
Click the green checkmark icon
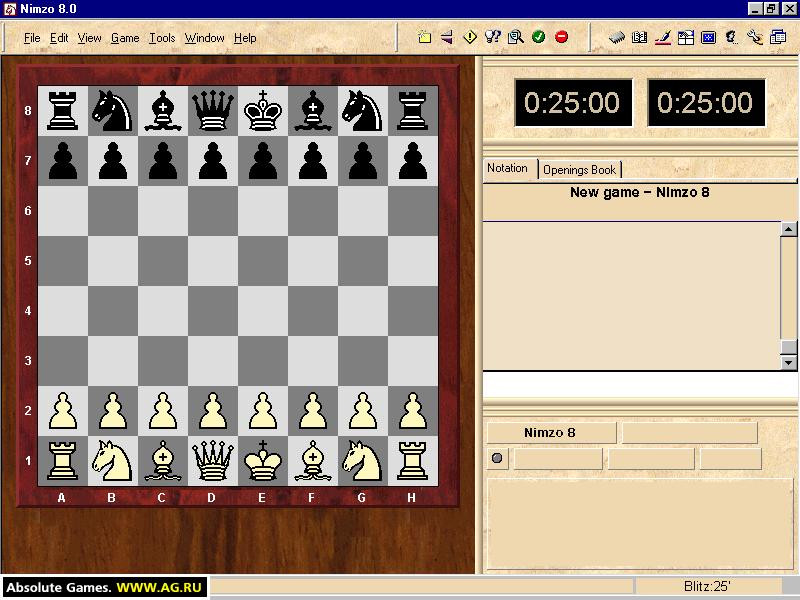538,37
